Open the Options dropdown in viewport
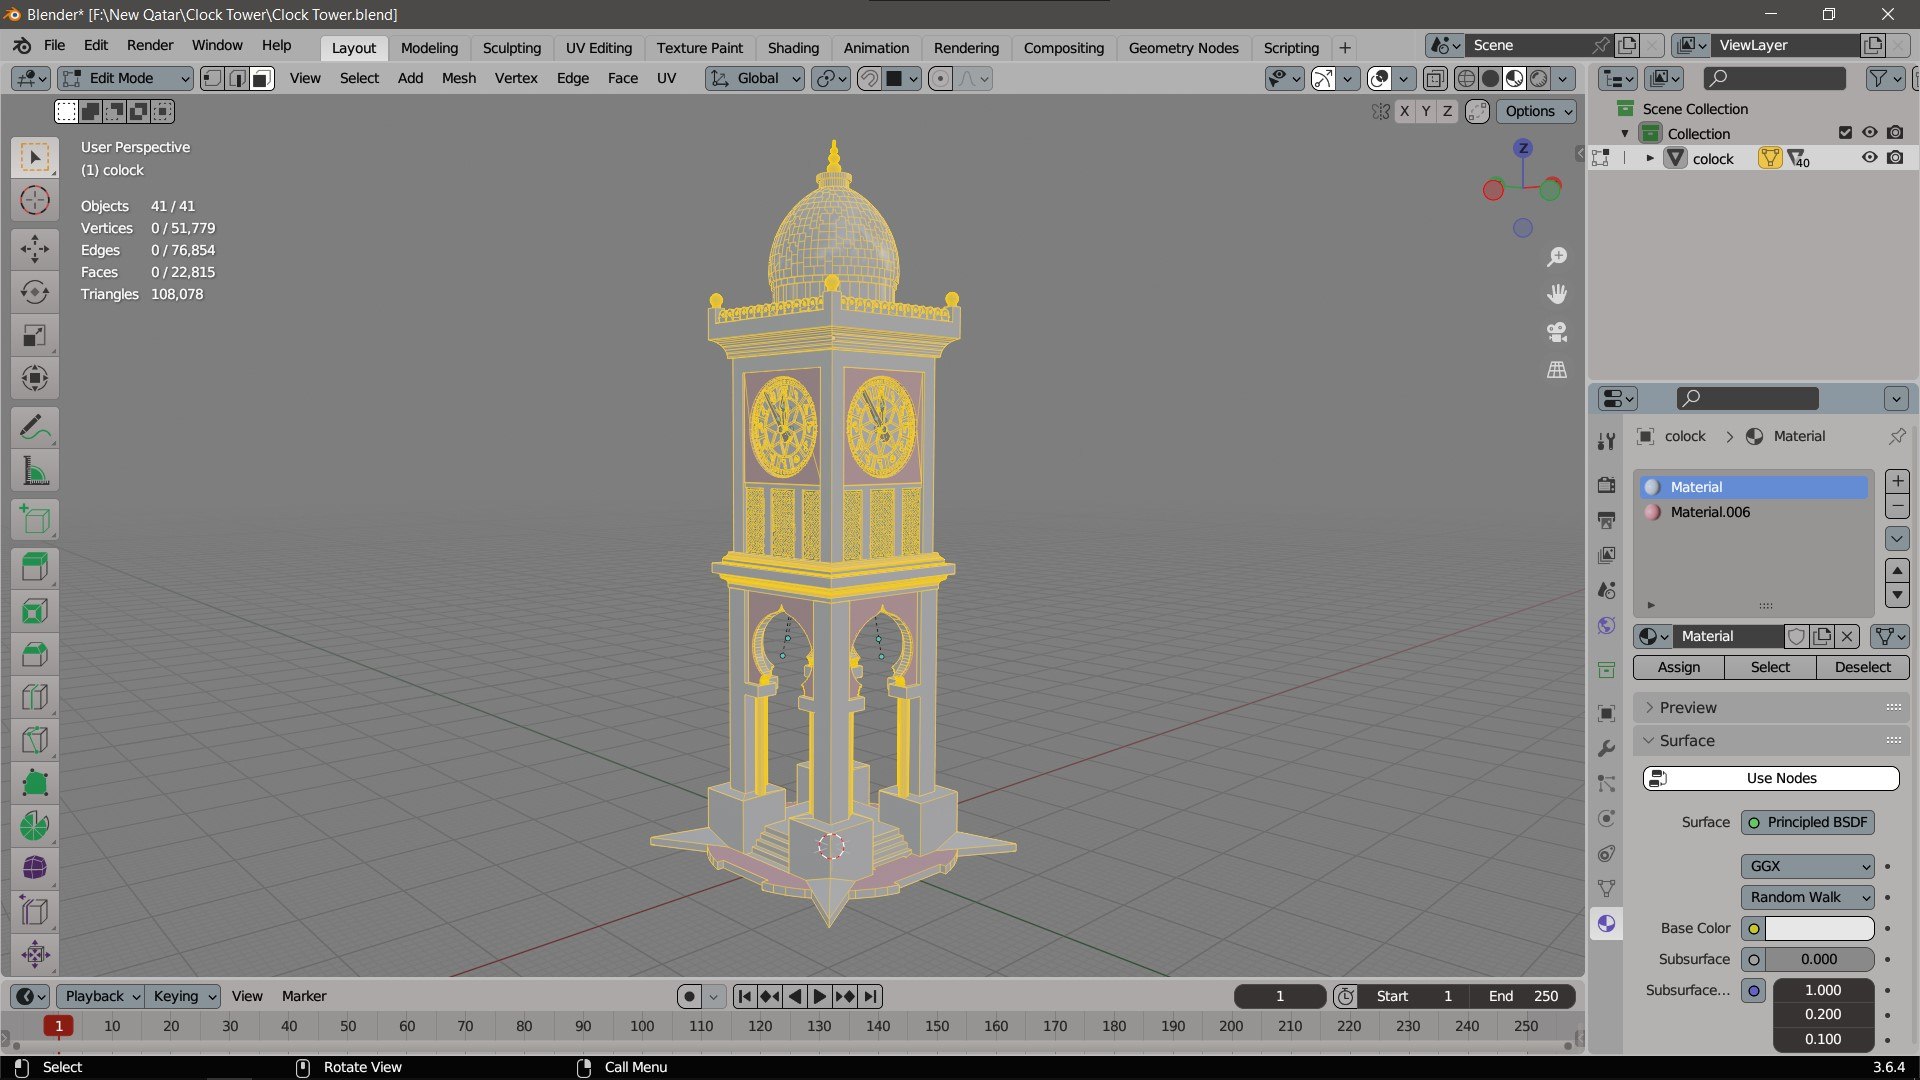 [1536, 111]
